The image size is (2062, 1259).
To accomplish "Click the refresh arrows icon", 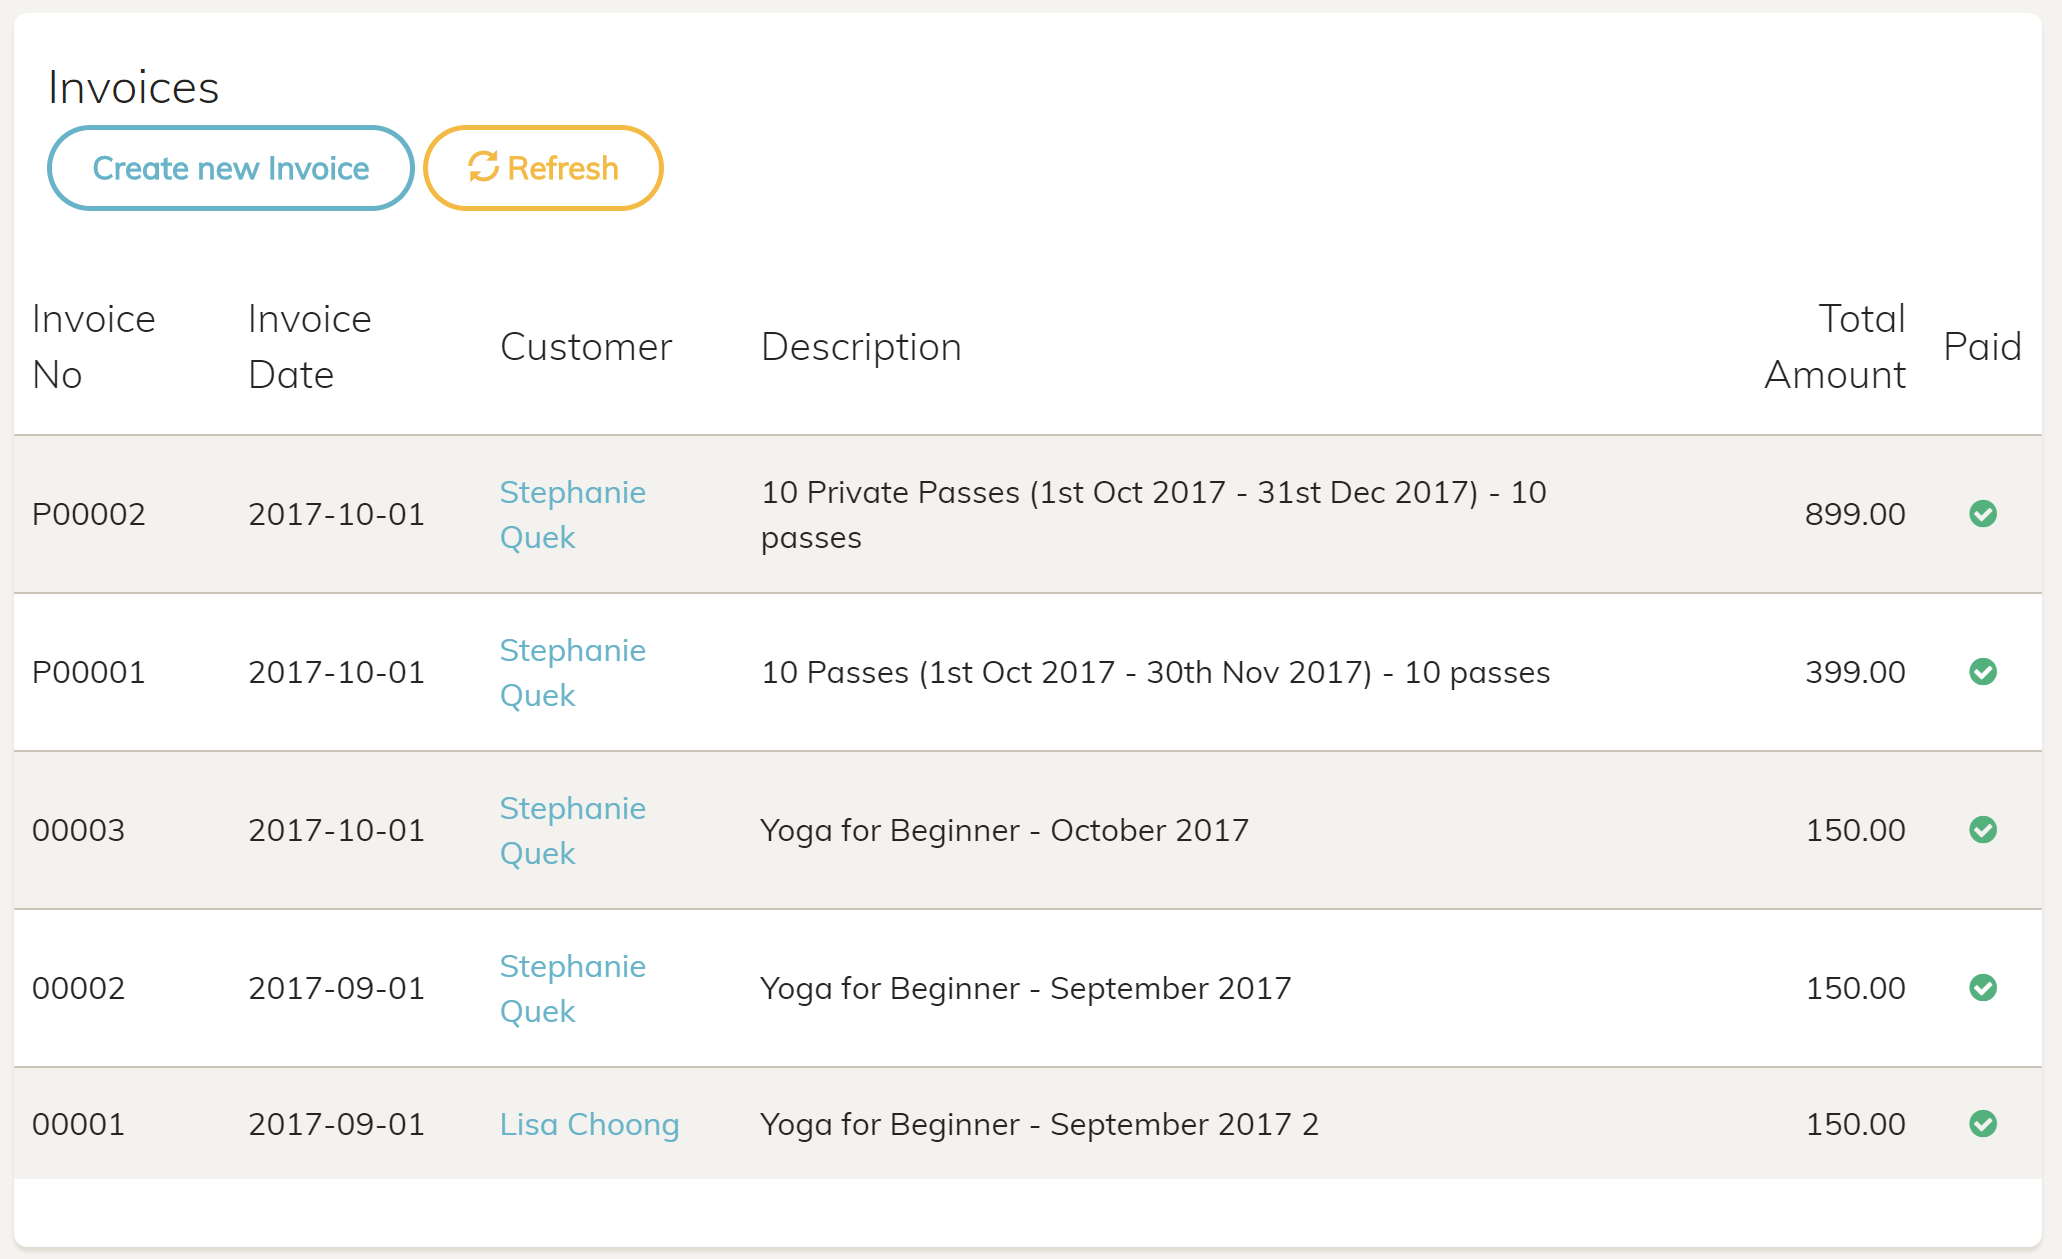I will coord(484,167).
